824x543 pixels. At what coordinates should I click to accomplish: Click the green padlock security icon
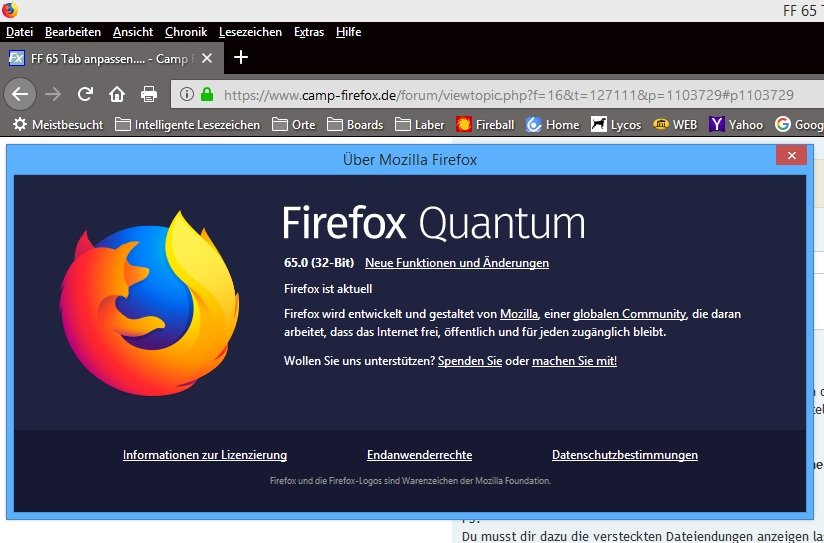tap(207, 95)
